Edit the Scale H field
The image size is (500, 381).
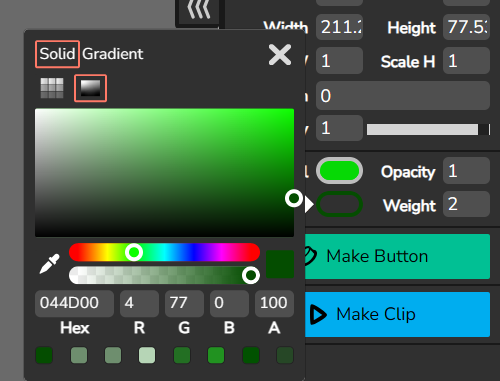pyautogui.click(x=466, y=61)
